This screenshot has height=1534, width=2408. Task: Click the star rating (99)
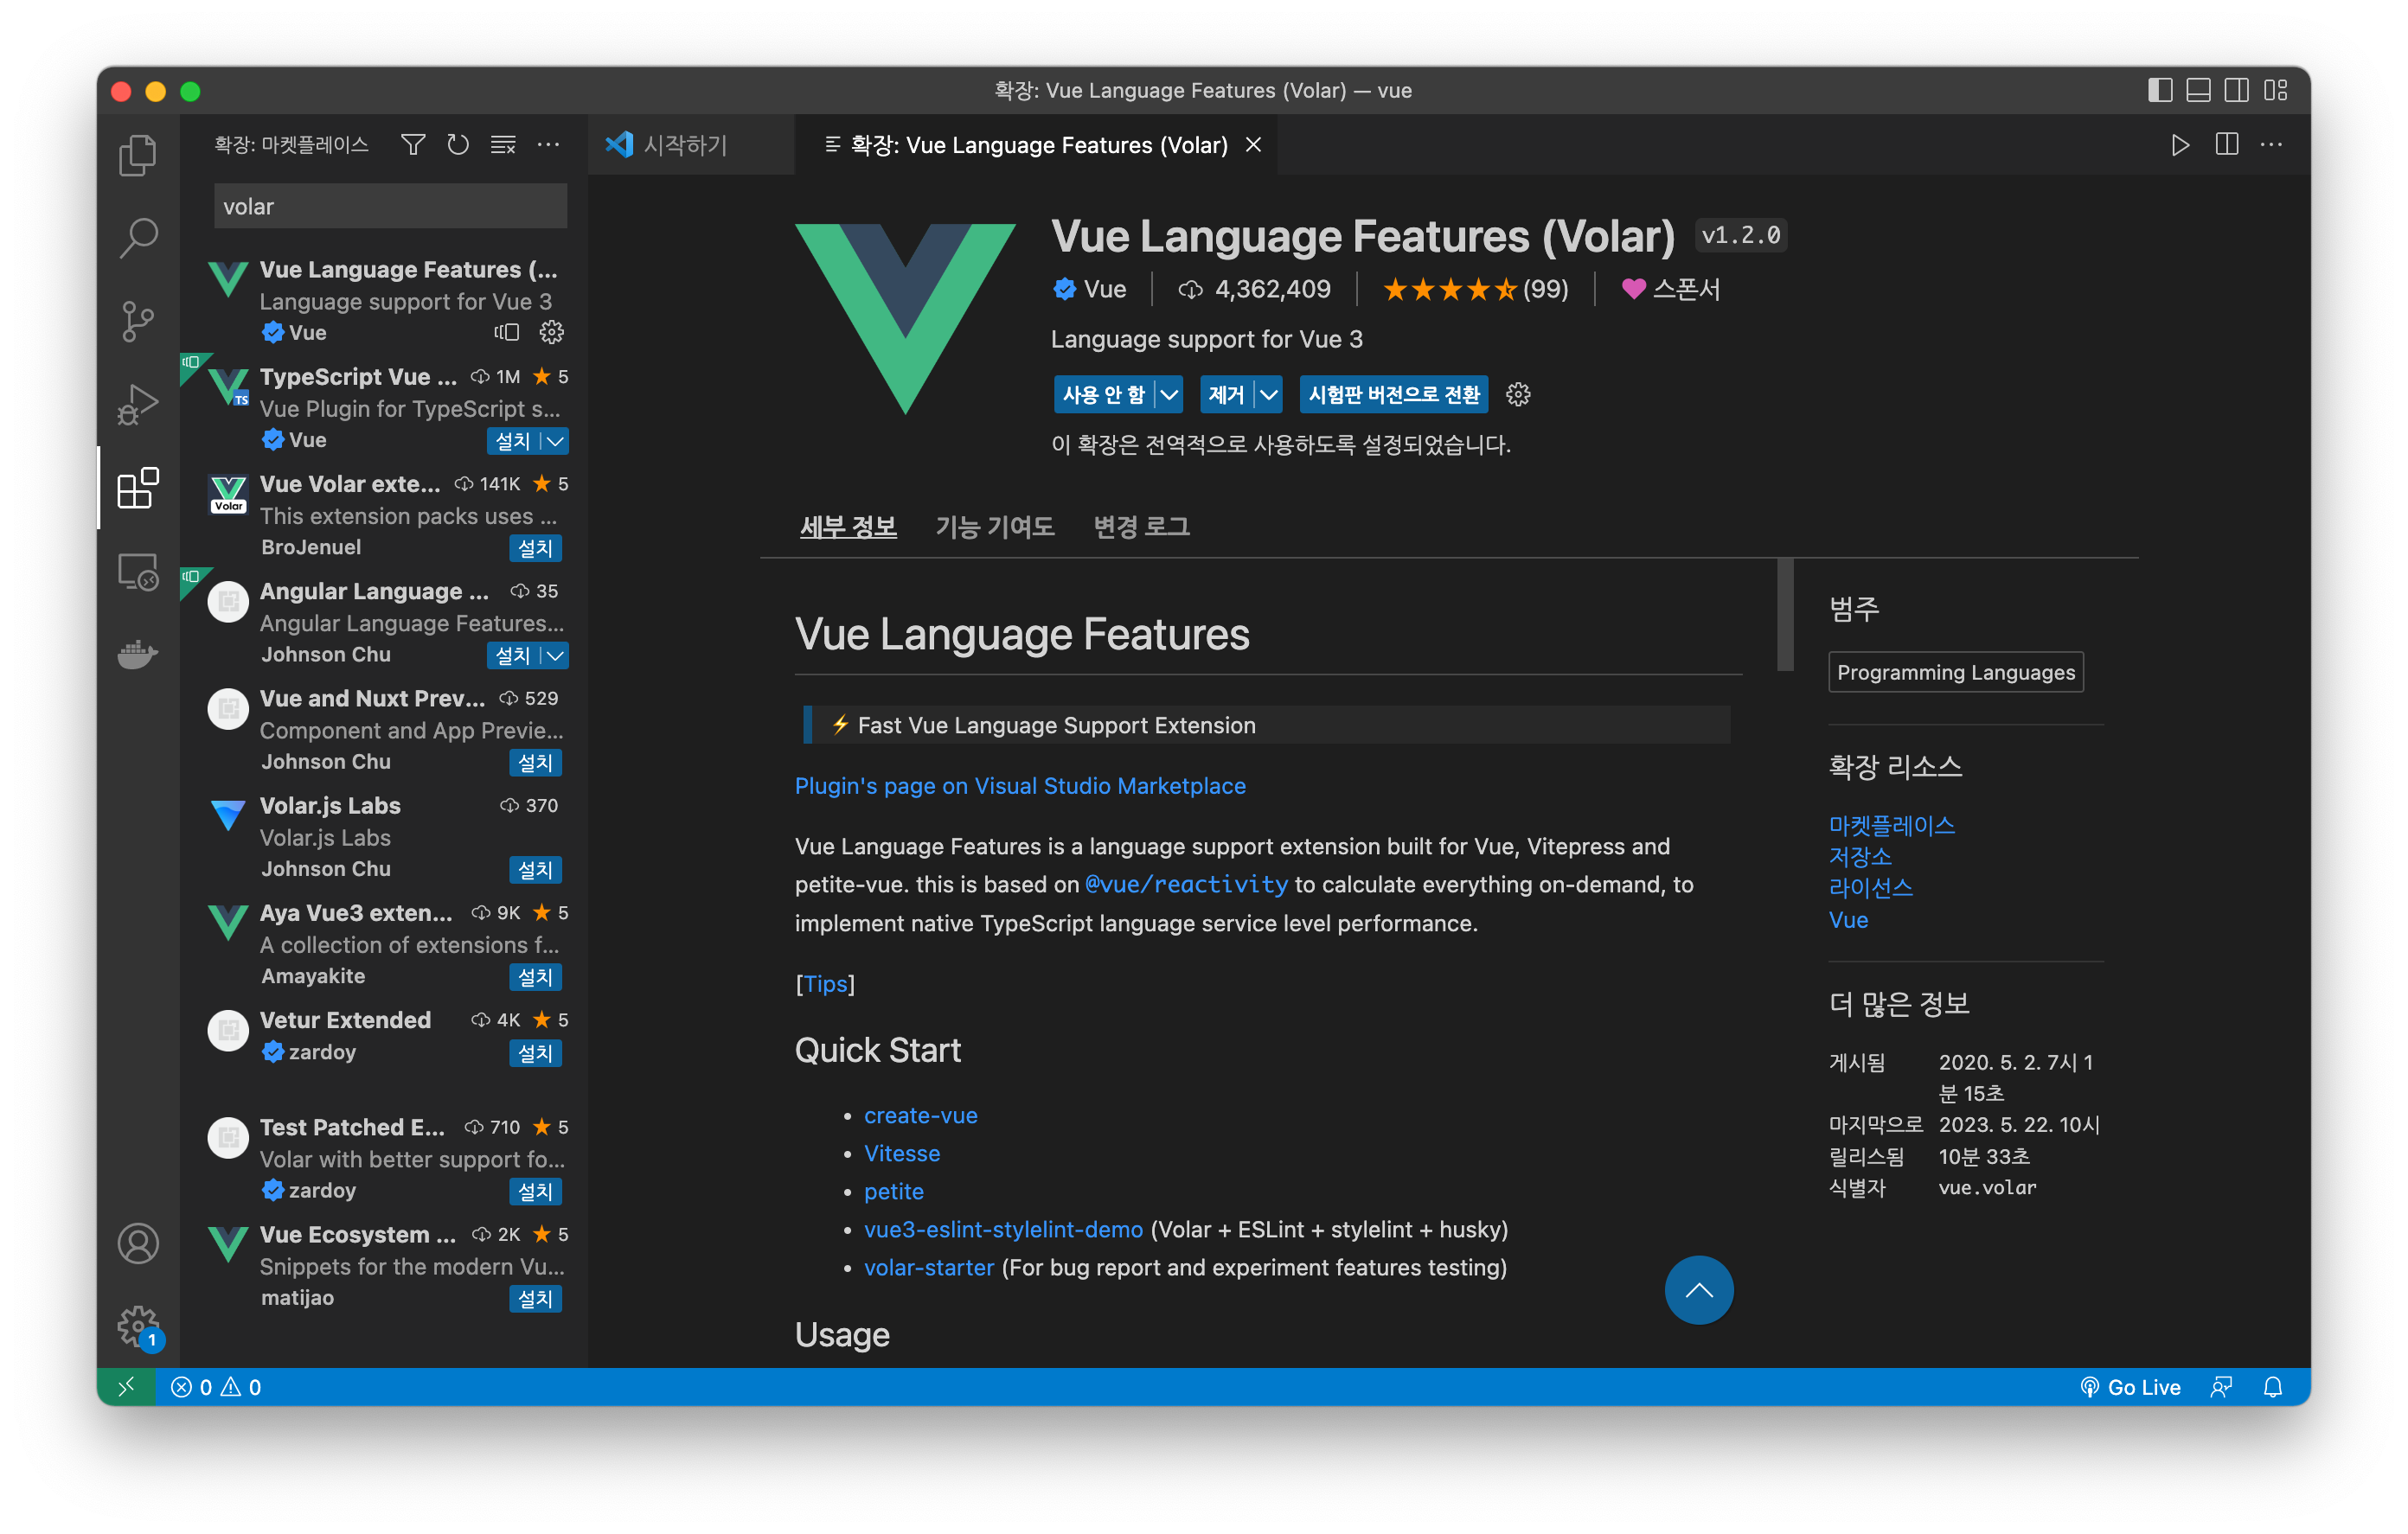[1476, 289]
